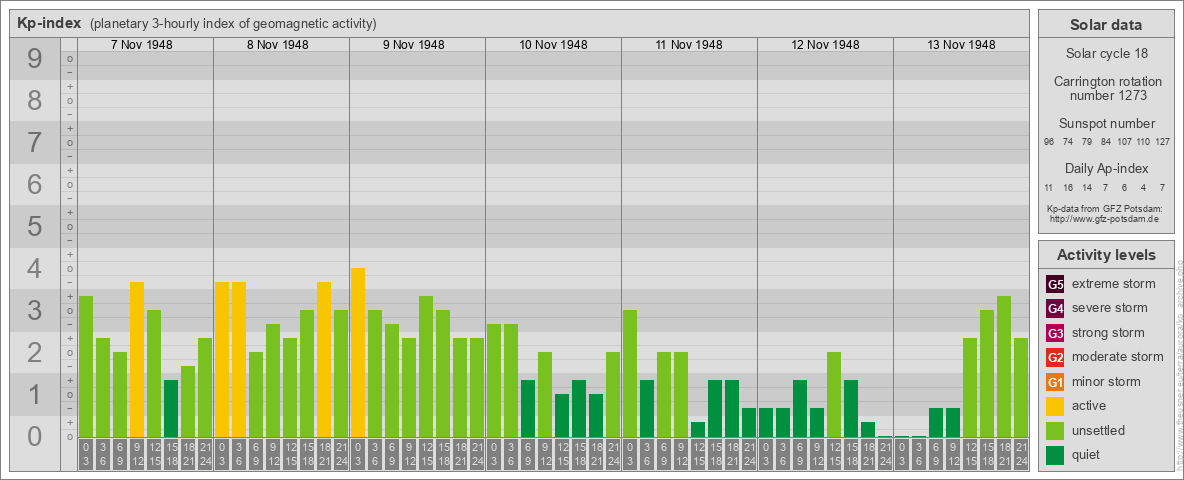Click the 'Solar cycle 18' text

(1105, 54)
